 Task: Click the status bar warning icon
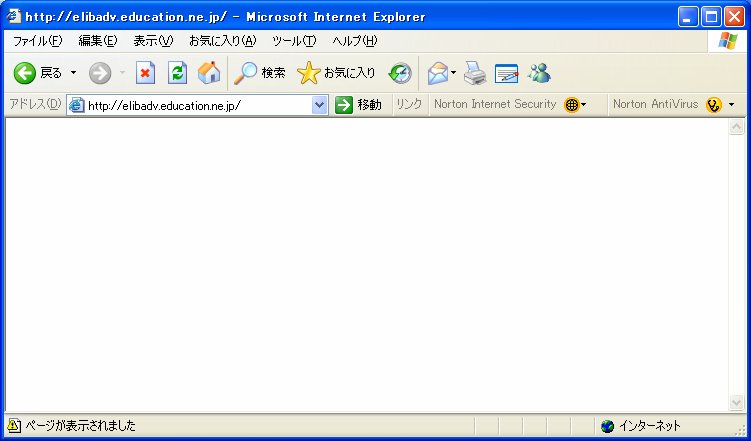14,425
